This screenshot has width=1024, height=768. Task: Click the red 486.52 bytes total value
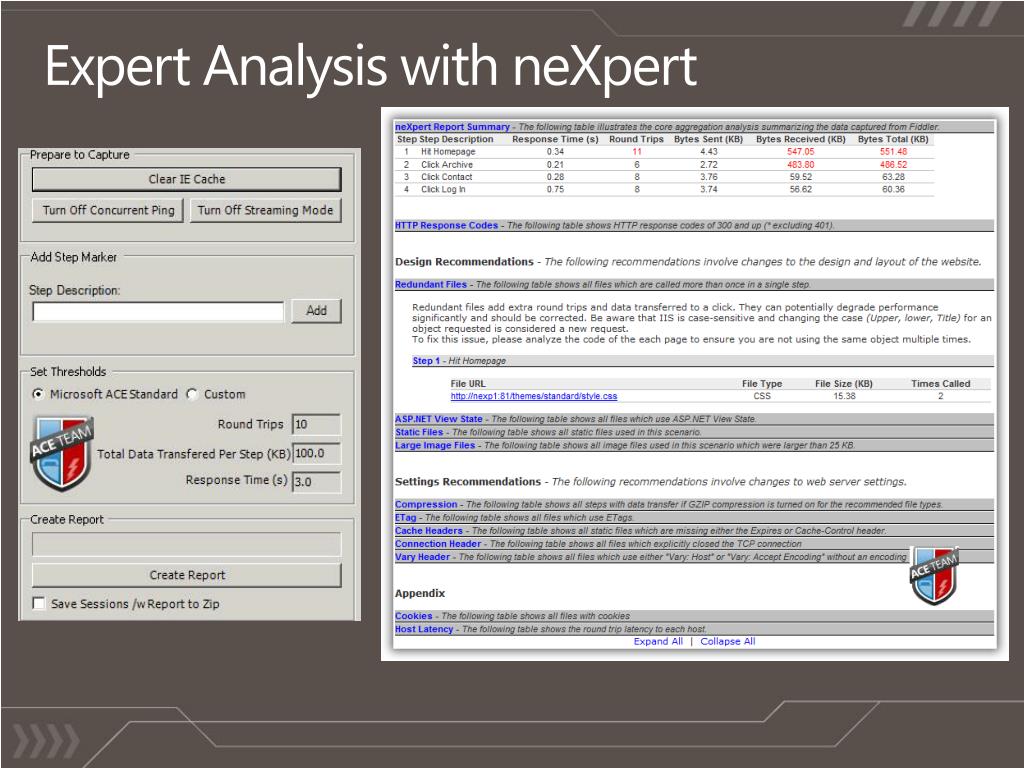pos(893,165)
